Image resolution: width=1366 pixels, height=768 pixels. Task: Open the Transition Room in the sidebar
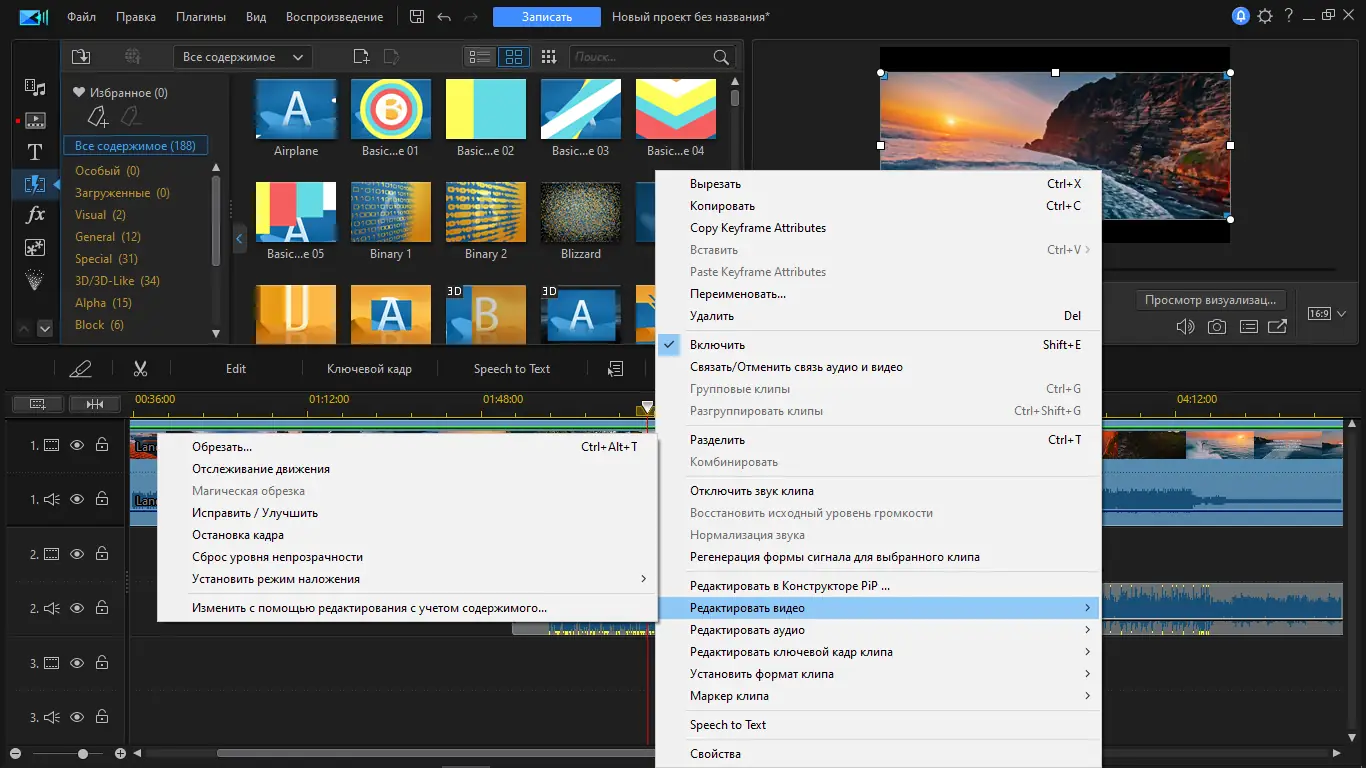click(35, 184)
